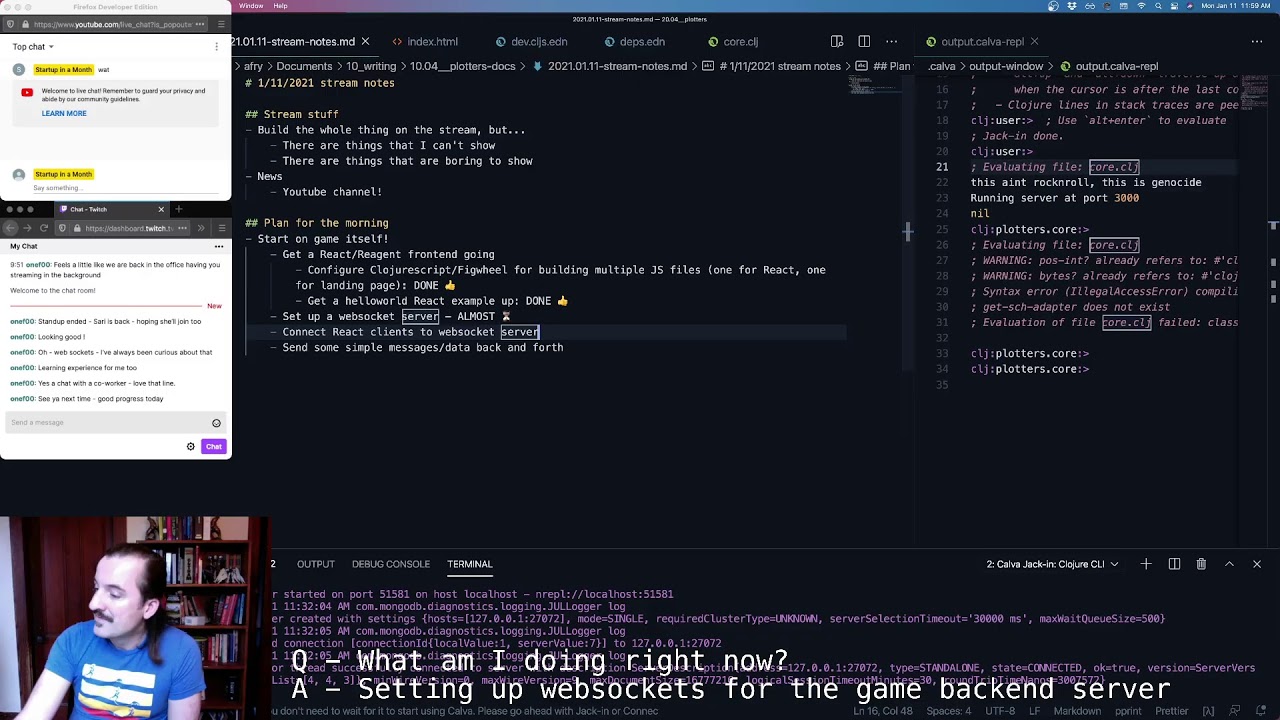Open the YouTube chat three-dot options menu
1280x720 pixels.
[x=216, y=47]
